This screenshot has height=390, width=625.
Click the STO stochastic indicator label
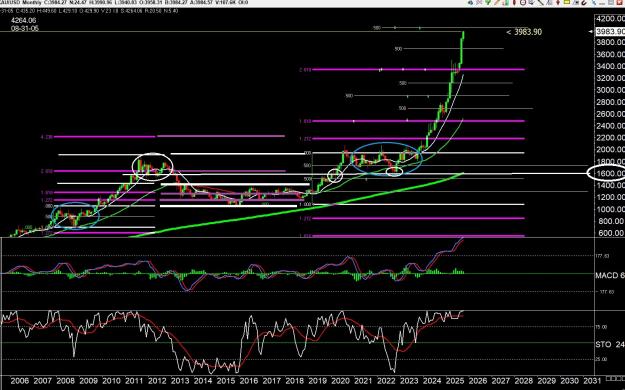(610, 344)
